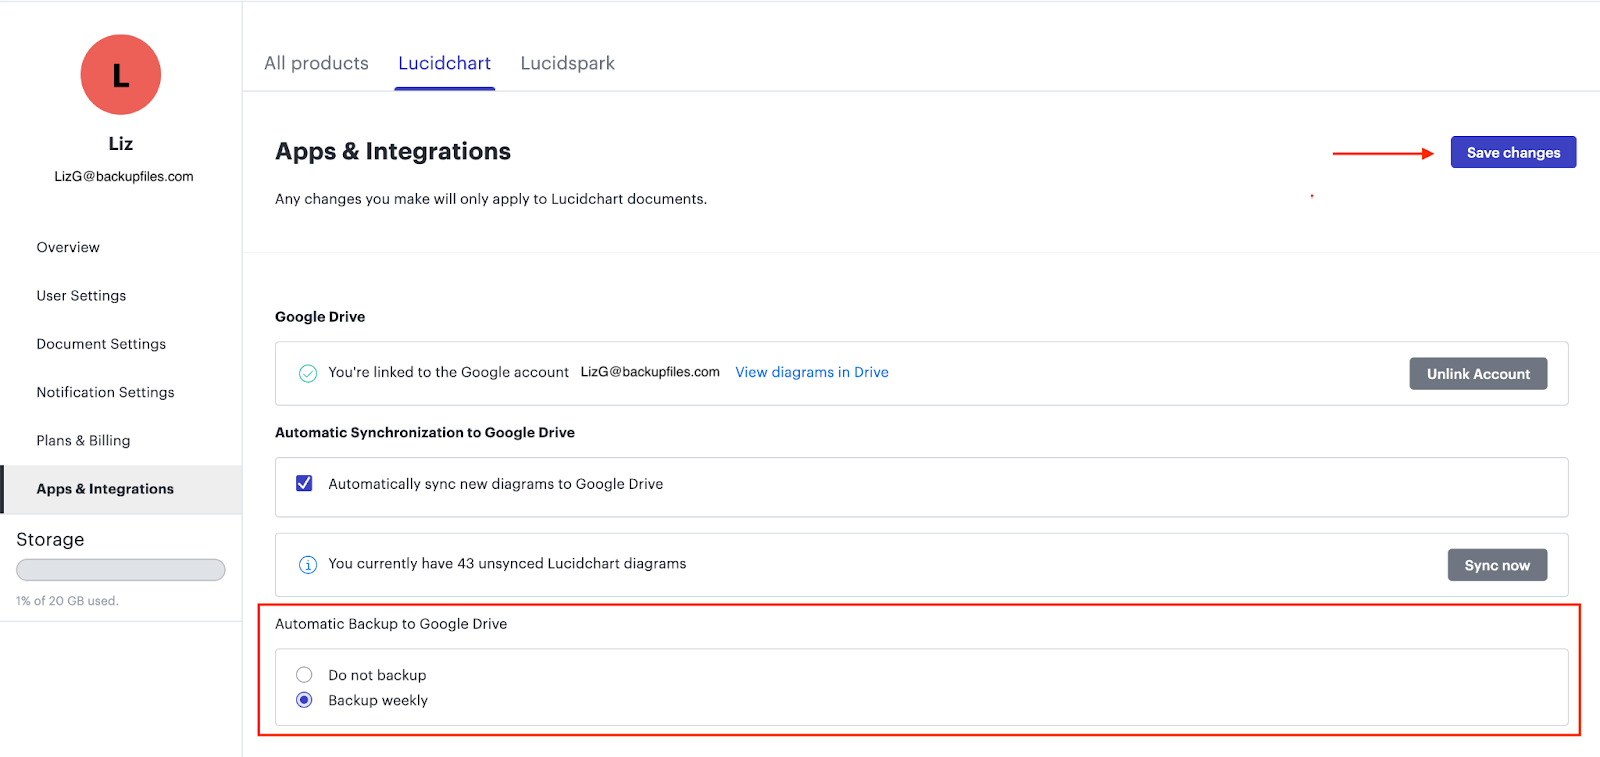
Task: Click the Unlink Account button
Action: [1478, 374]
